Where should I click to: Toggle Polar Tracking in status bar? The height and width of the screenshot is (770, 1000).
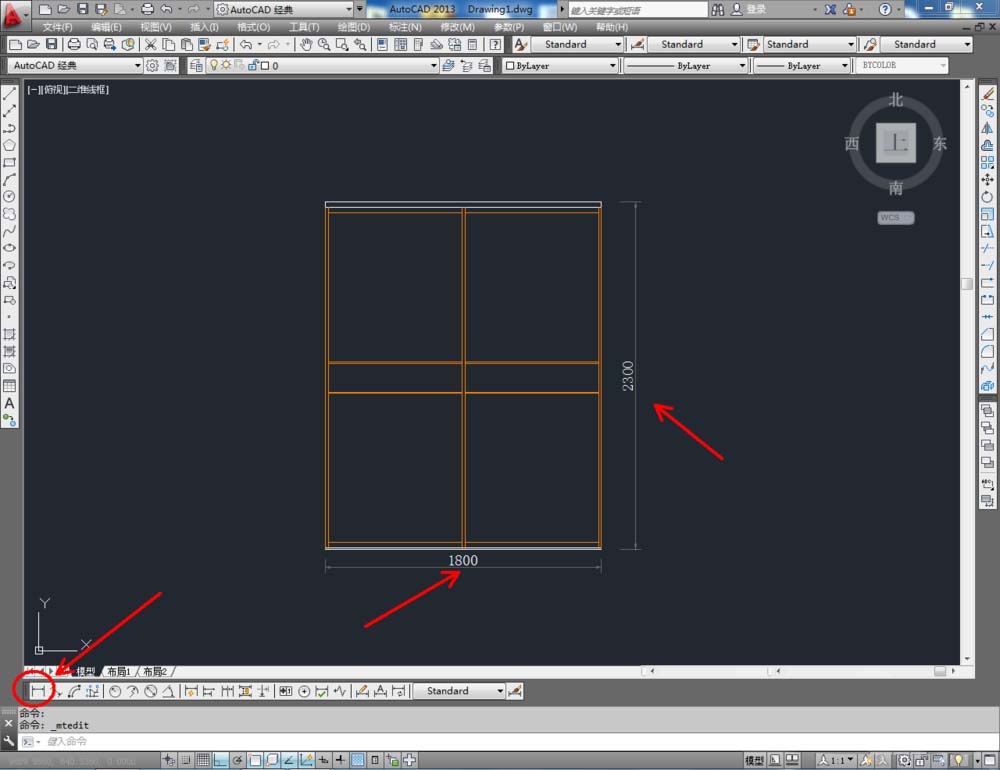click(237, 760)
